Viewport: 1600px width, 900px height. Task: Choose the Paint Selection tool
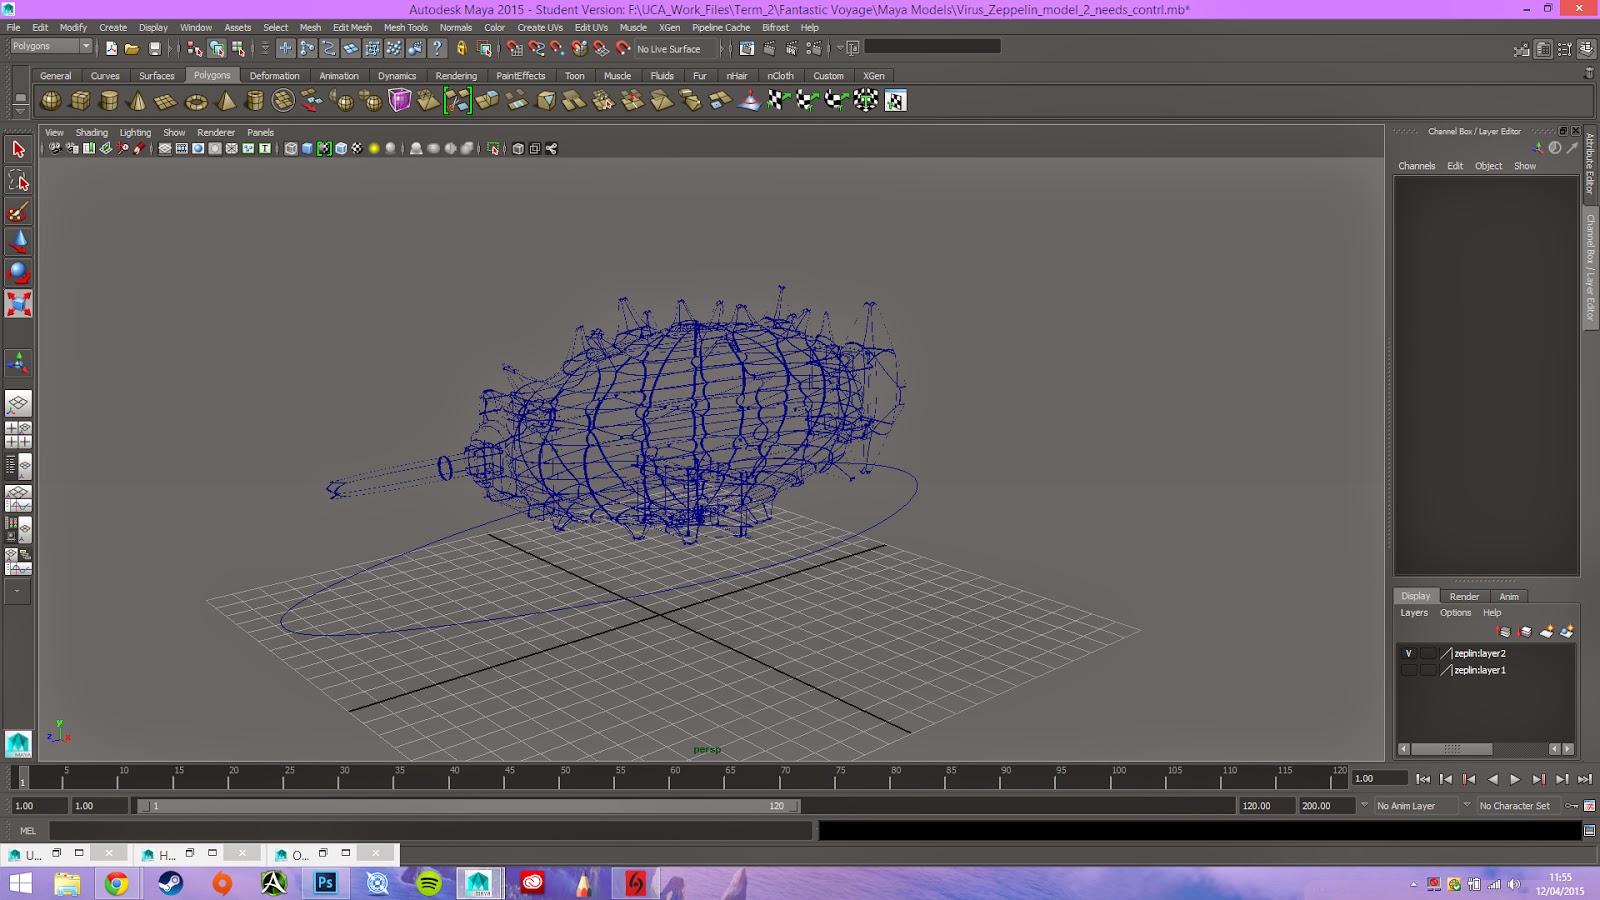(x=18, y=211)
